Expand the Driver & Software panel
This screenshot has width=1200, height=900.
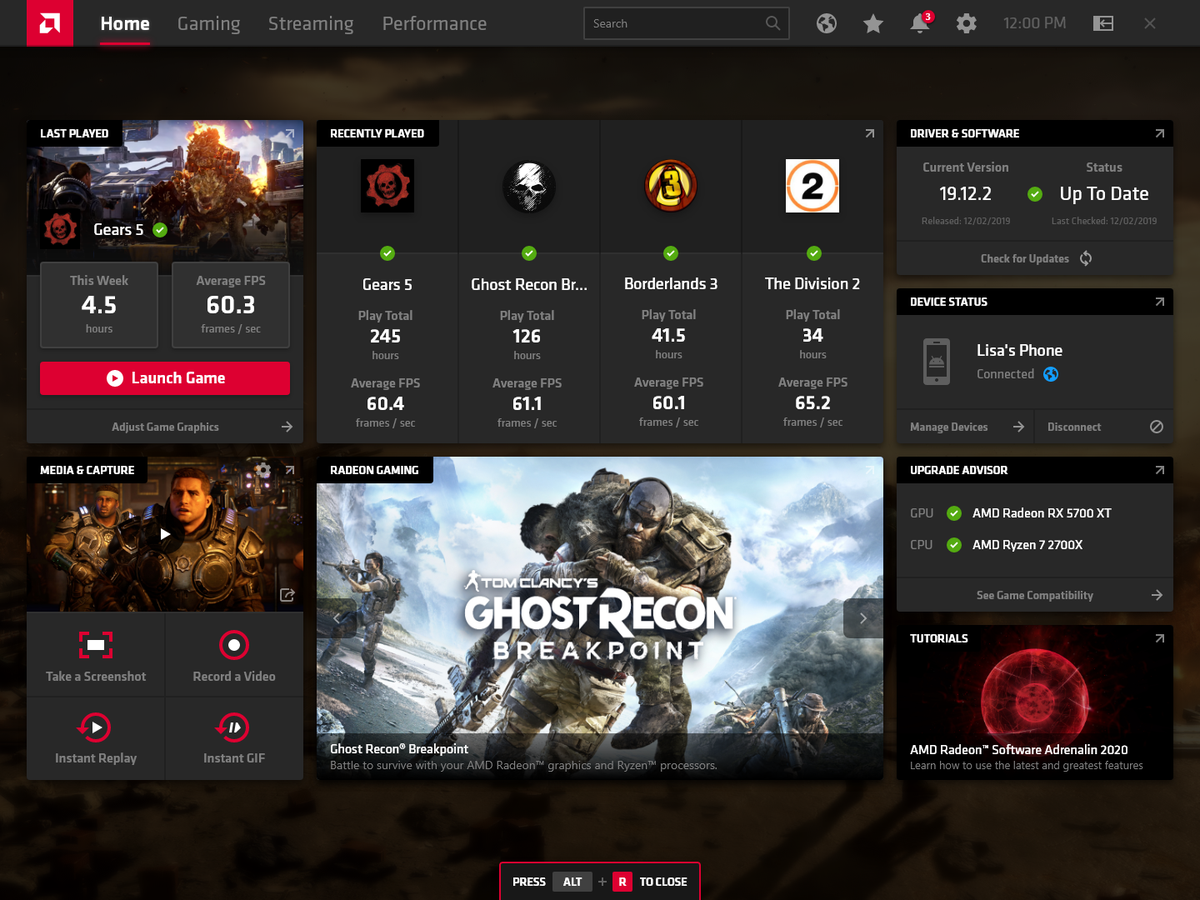point(1160,133)
